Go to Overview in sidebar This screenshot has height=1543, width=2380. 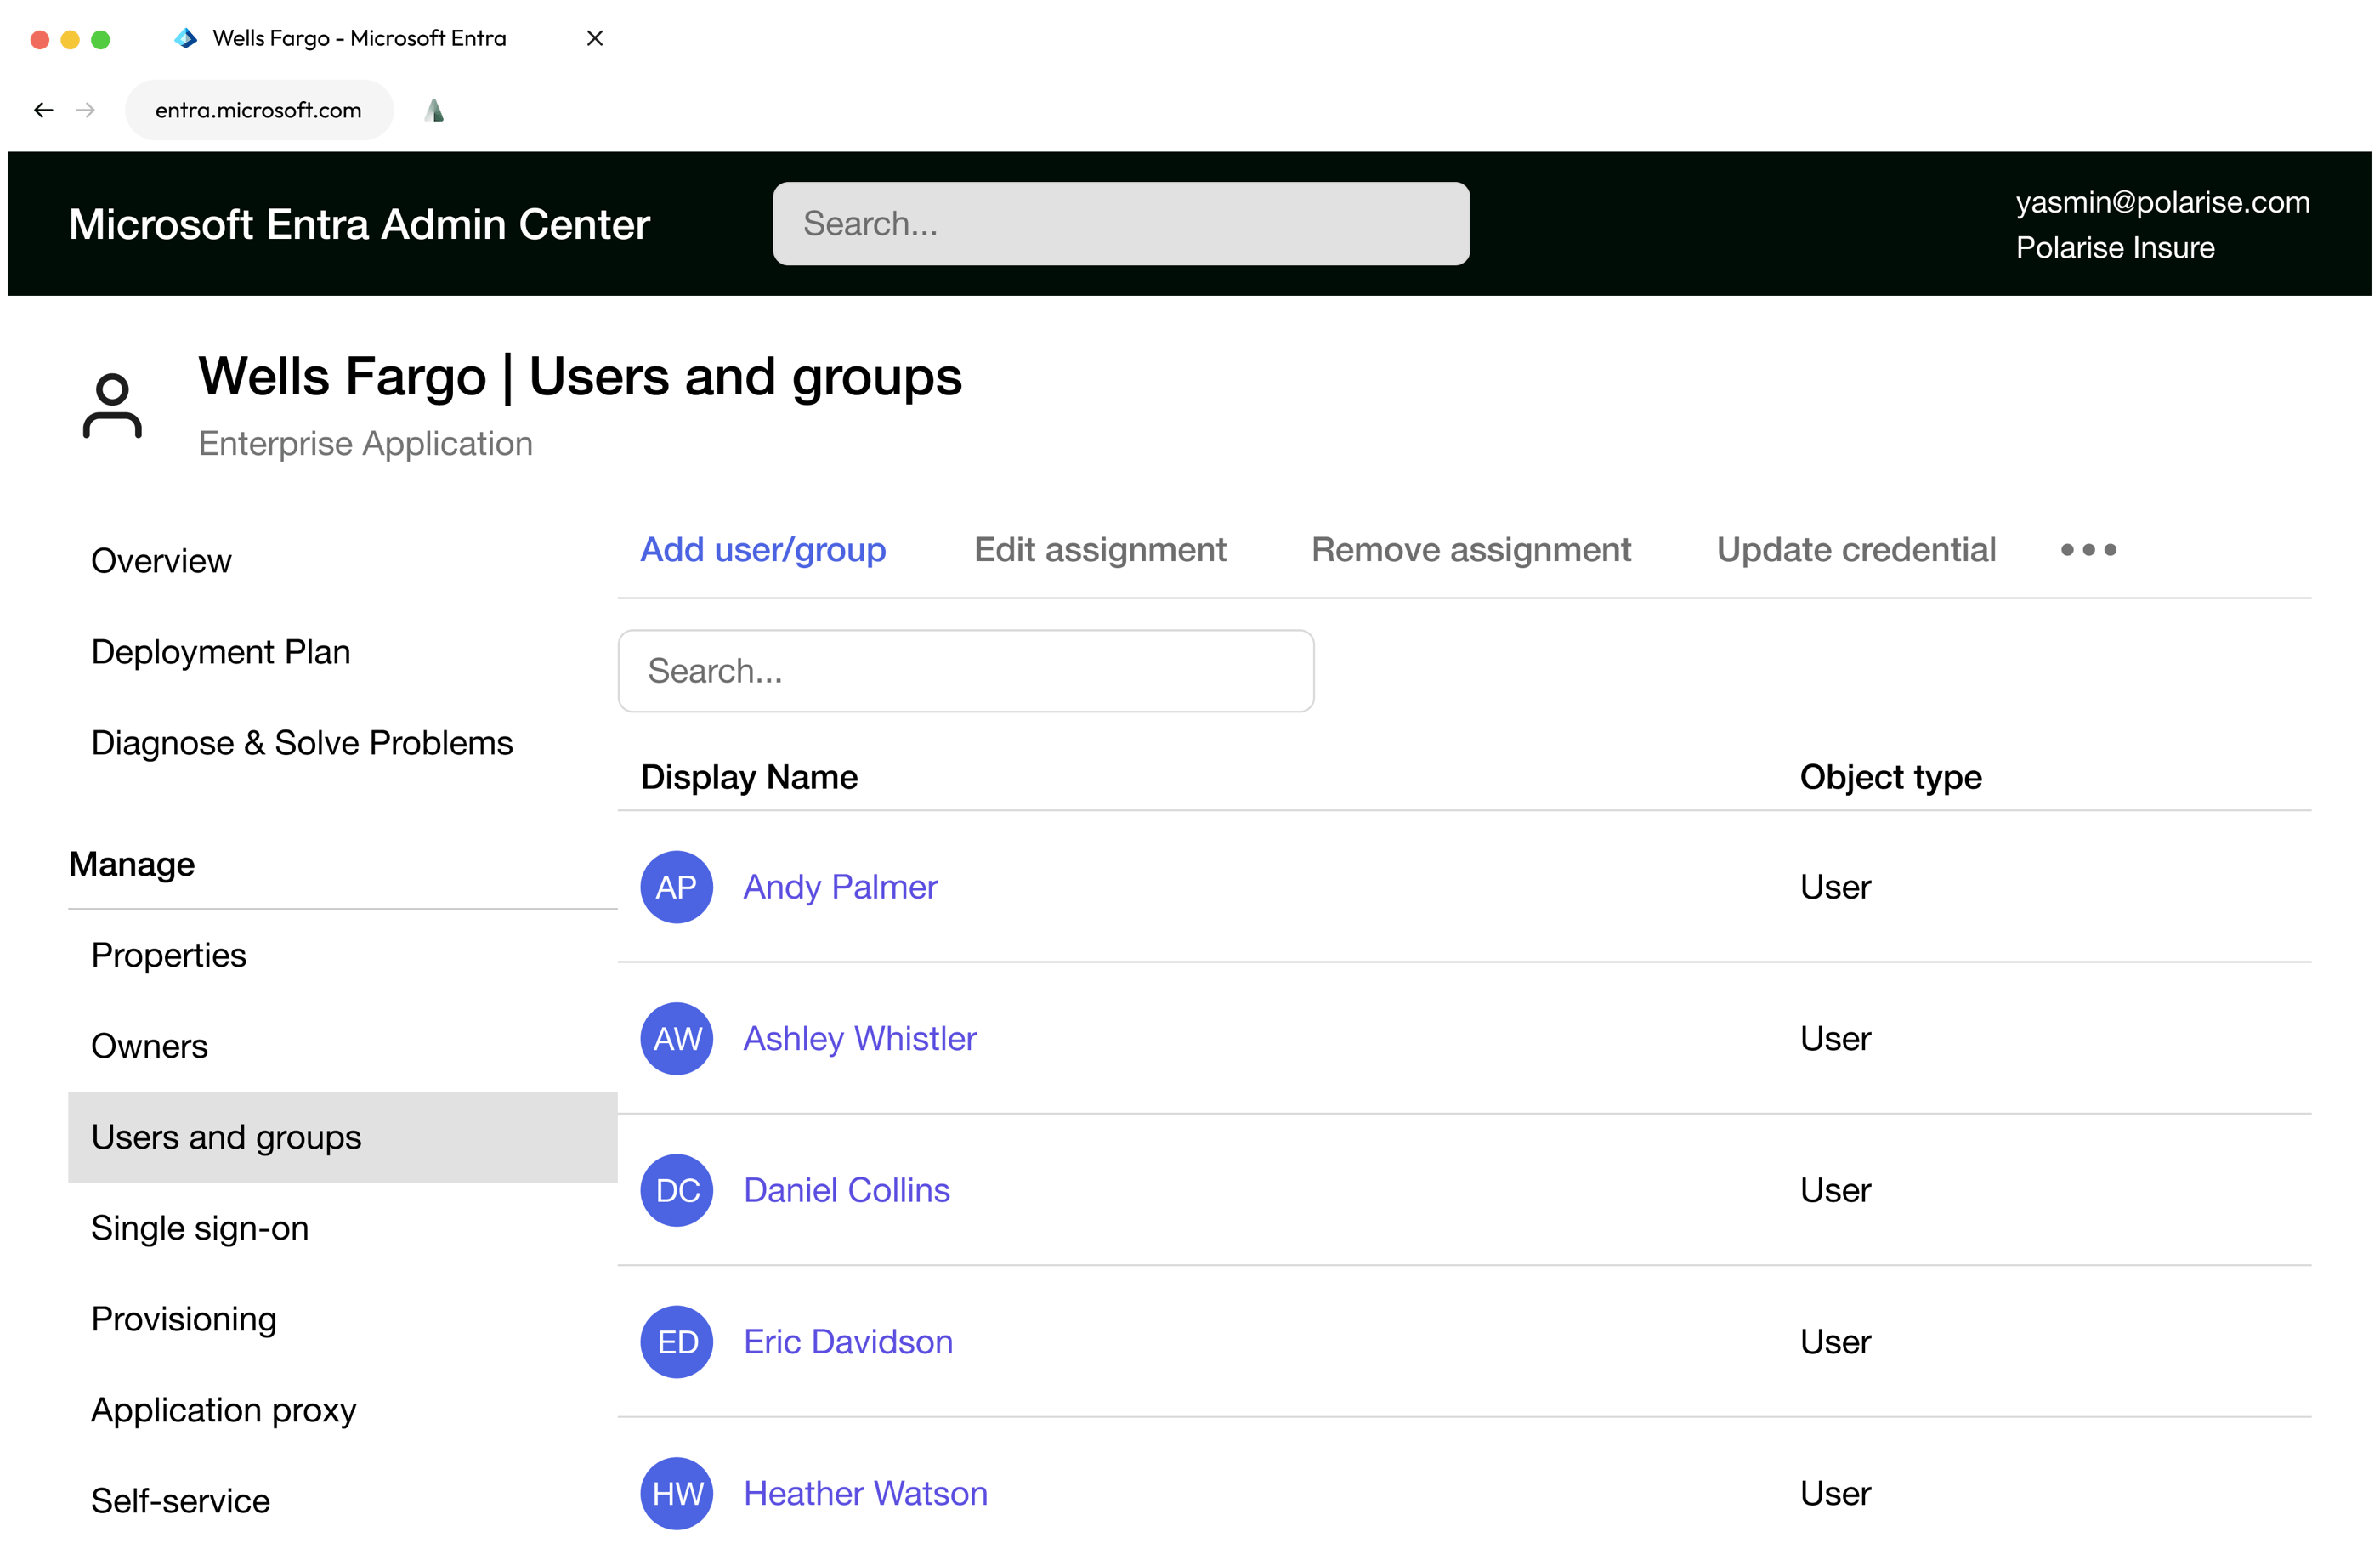161,561
